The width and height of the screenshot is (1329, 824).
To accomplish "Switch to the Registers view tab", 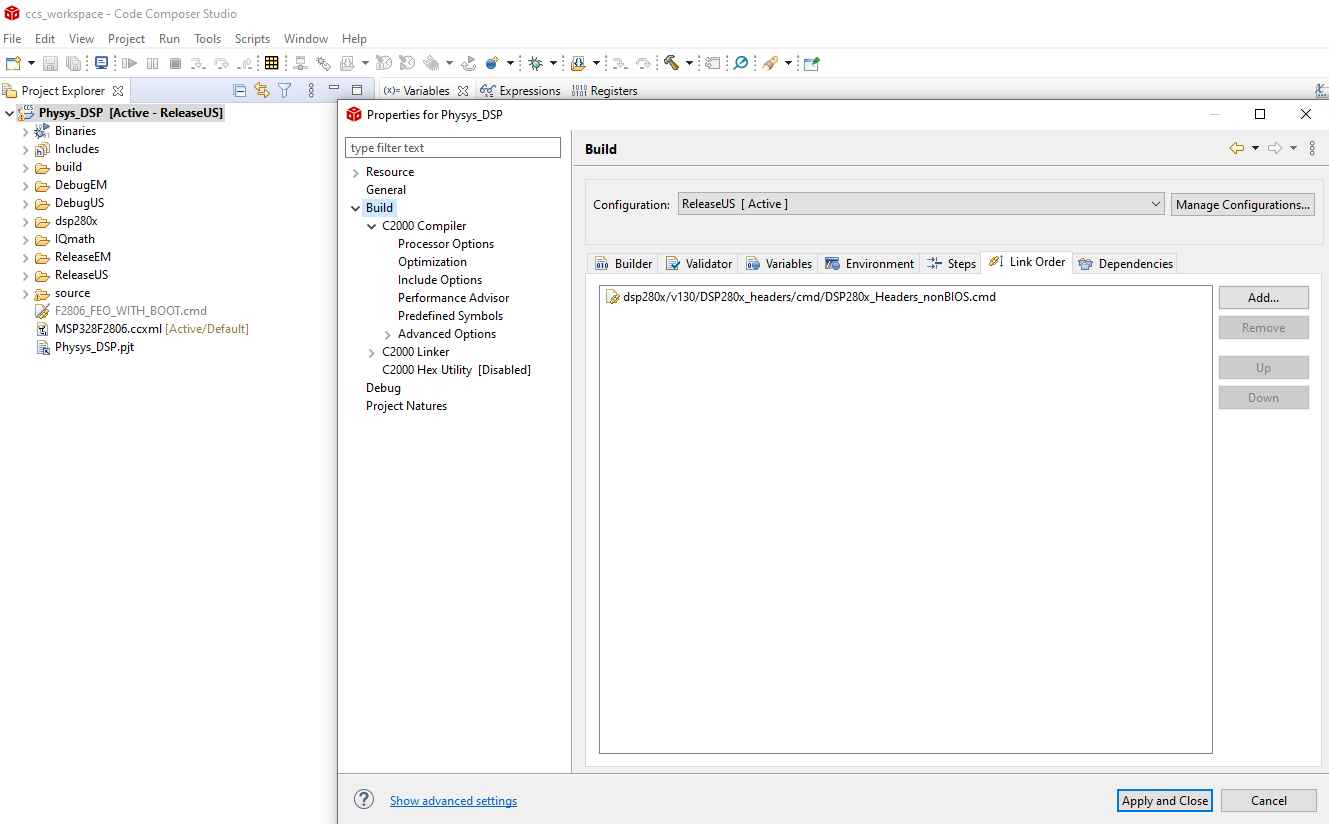I will pos(604,91).
